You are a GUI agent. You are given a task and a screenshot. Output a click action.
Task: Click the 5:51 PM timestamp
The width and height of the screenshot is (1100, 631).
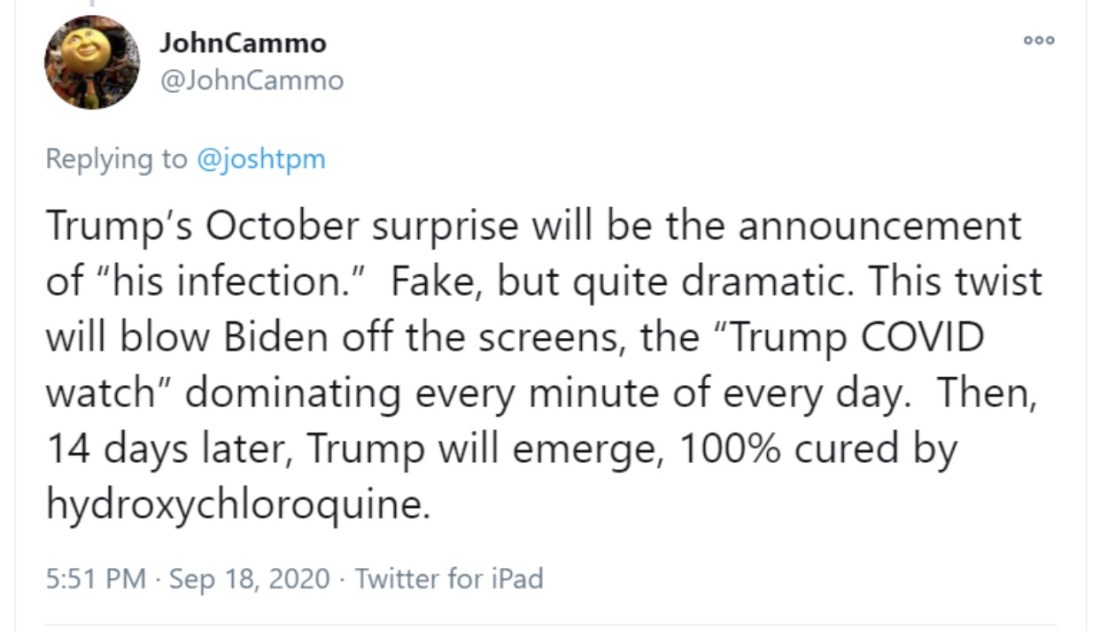click(95, 578)
